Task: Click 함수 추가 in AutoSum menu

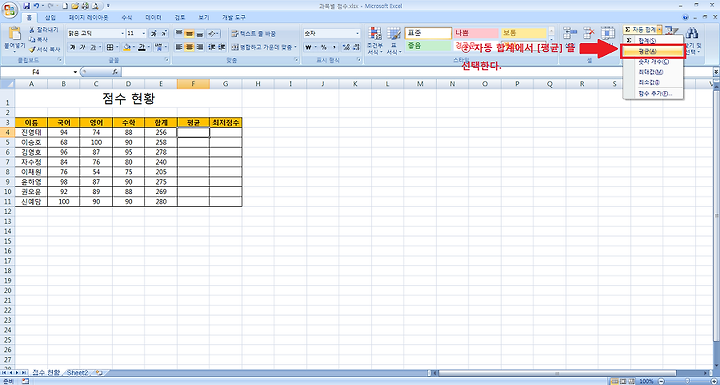Action: click(x=652, y=94)
